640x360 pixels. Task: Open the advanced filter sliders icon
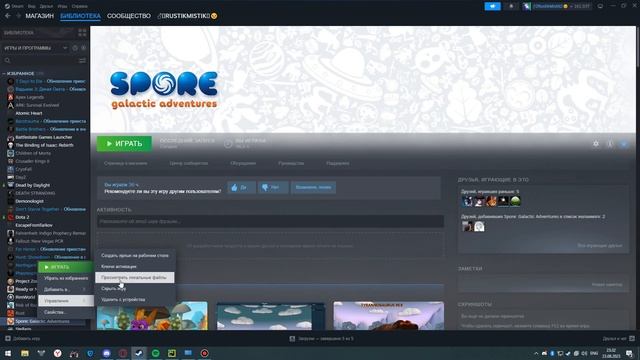82,60
